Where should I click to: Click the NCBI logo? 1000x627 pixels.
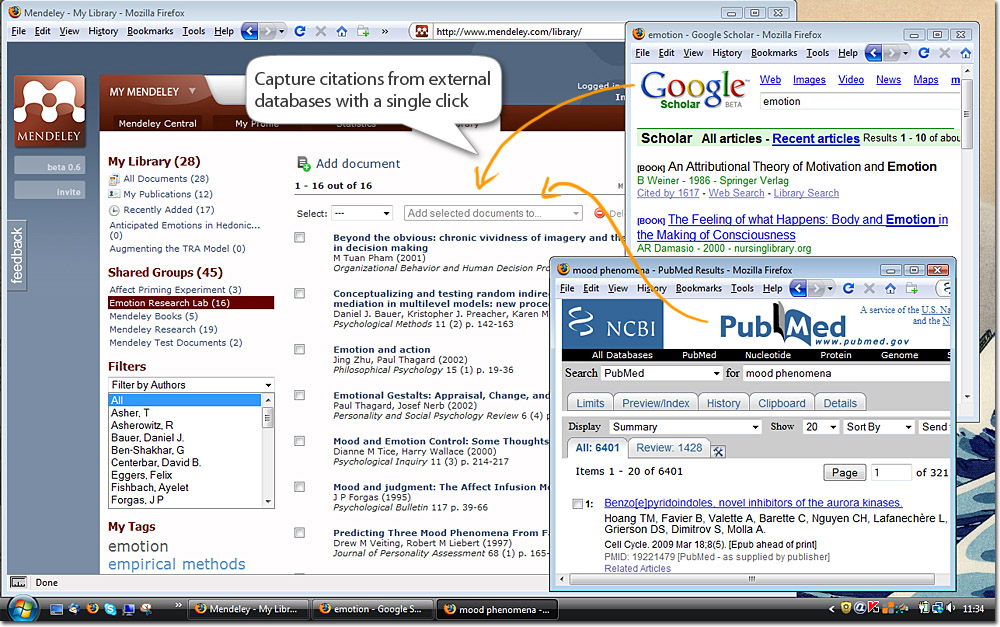[x=612, y=324]
